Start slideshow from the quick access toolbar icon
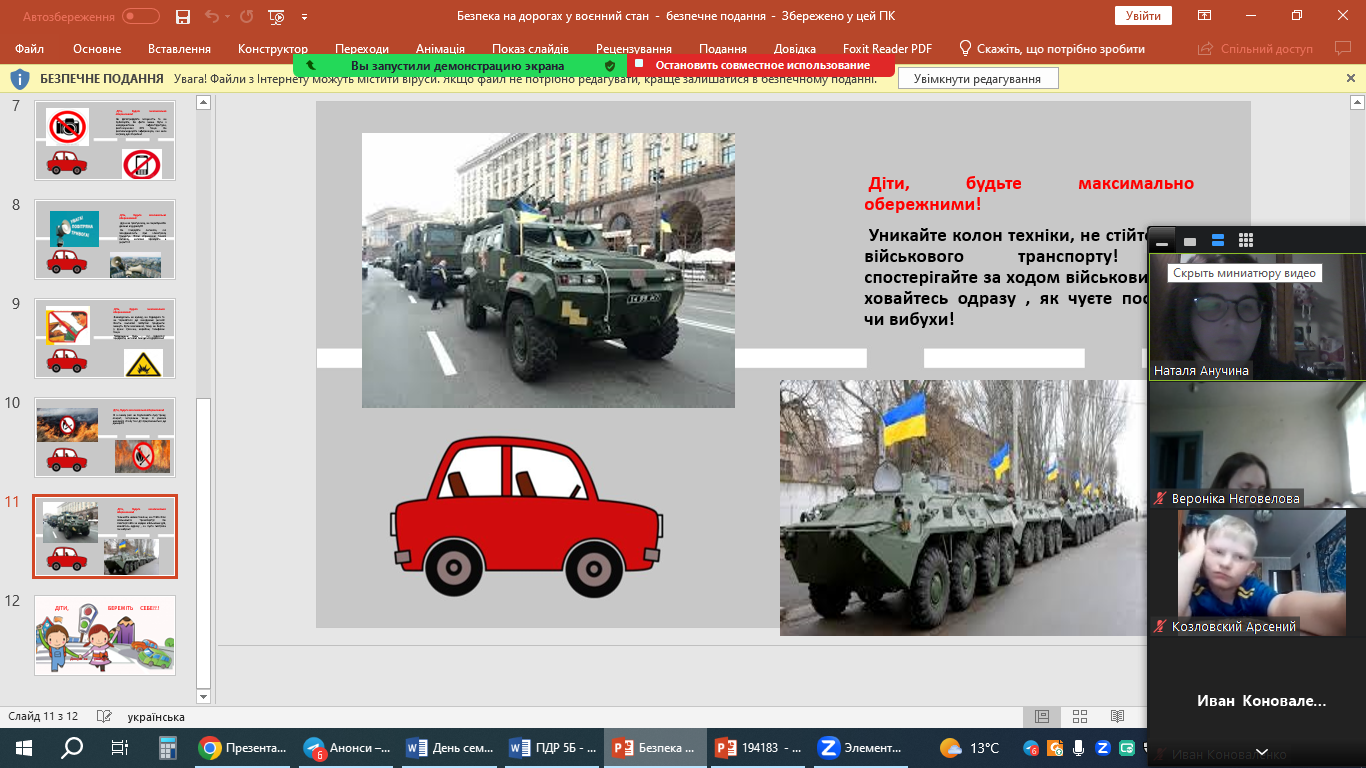 [x=277, y=16]
